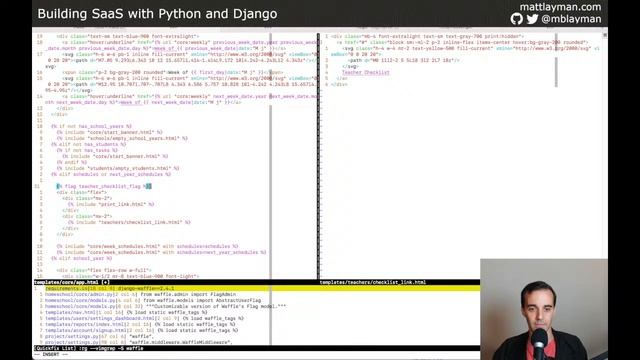Viewport: 640px width, 360px height.
Task: Click the div class="flex flex-row w-full" line
Action: tap(104, 270)
